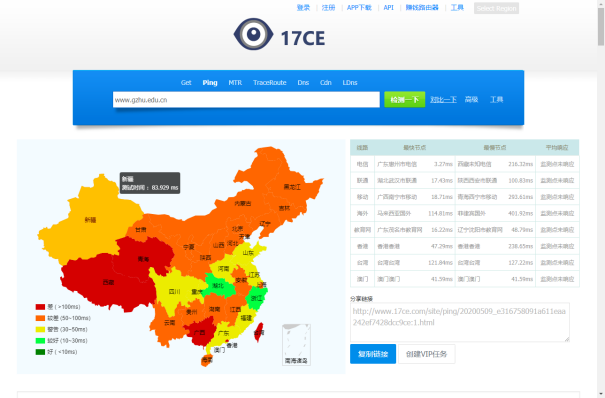Open the 登录 login link
This screenshot has height=398, width=605.
(303, 8)
